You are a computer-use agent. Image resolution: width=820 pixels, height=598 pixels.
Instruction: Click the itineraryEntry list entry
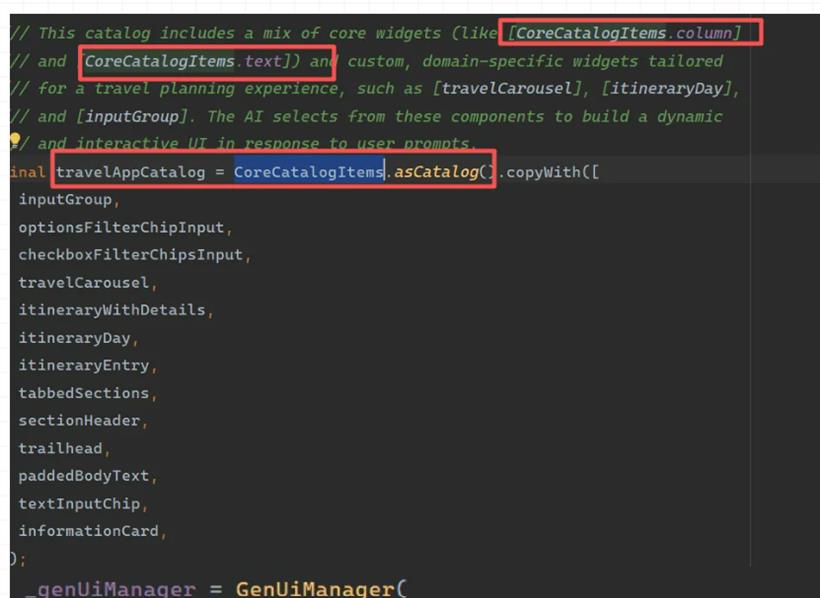[84, 365]
